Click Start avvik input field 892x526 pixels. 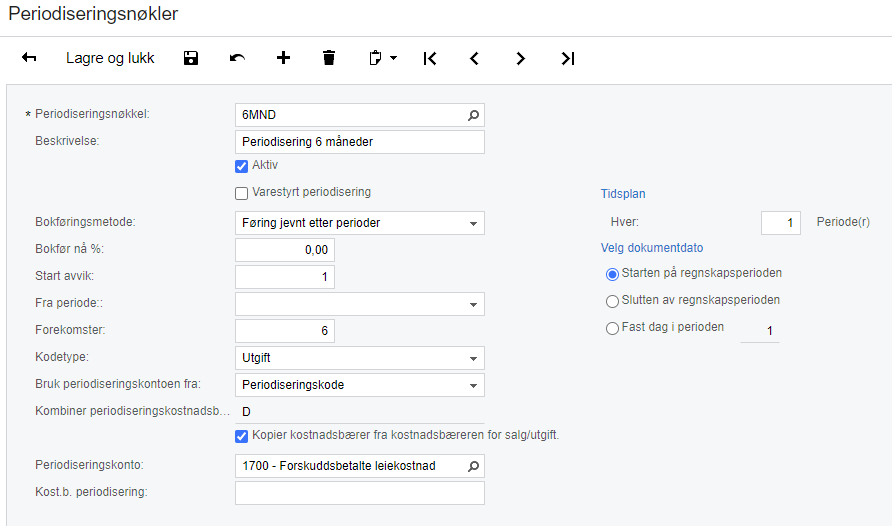pos(284,277)
